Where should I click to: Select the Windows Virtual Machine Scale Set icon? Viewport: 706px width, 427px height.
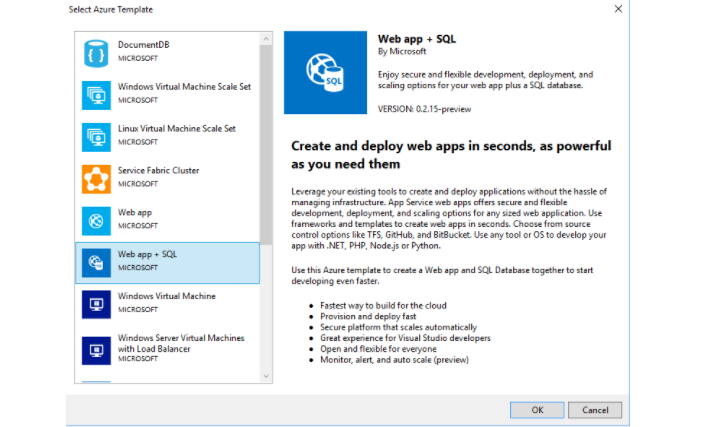coord(96,94)
